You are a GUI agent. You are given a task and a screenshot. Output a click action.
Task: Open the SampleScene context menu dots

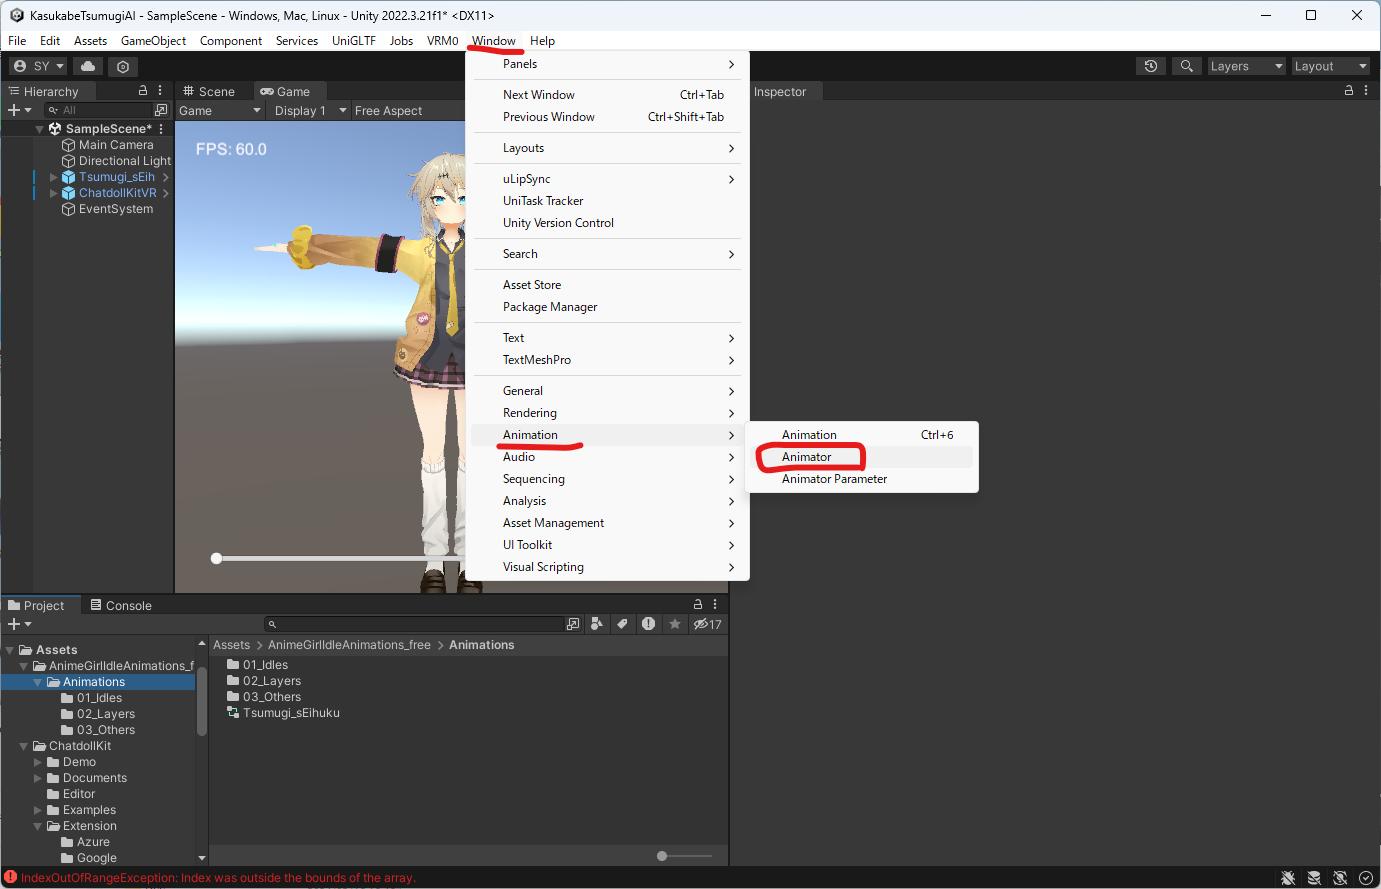coord(161,129)
